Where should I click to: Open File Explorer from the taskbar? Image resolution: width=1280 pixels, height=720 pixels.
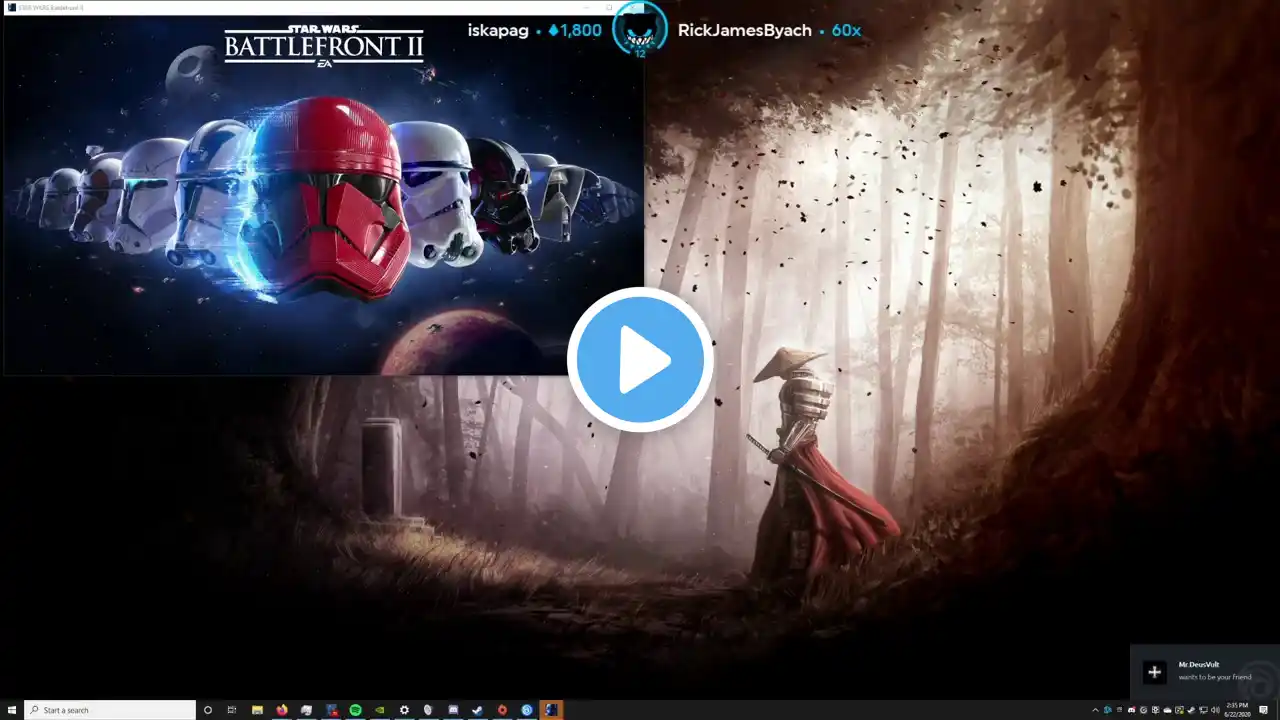click(x=258, y=710)
